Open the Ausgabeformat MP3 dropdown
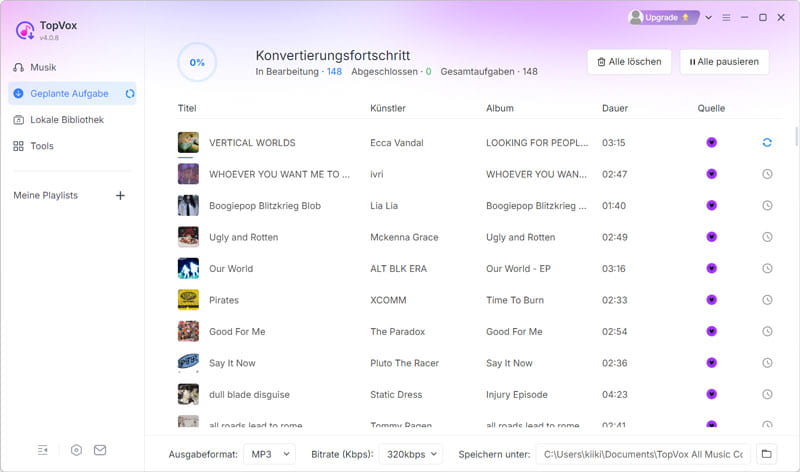 click(x=269, y=454)
